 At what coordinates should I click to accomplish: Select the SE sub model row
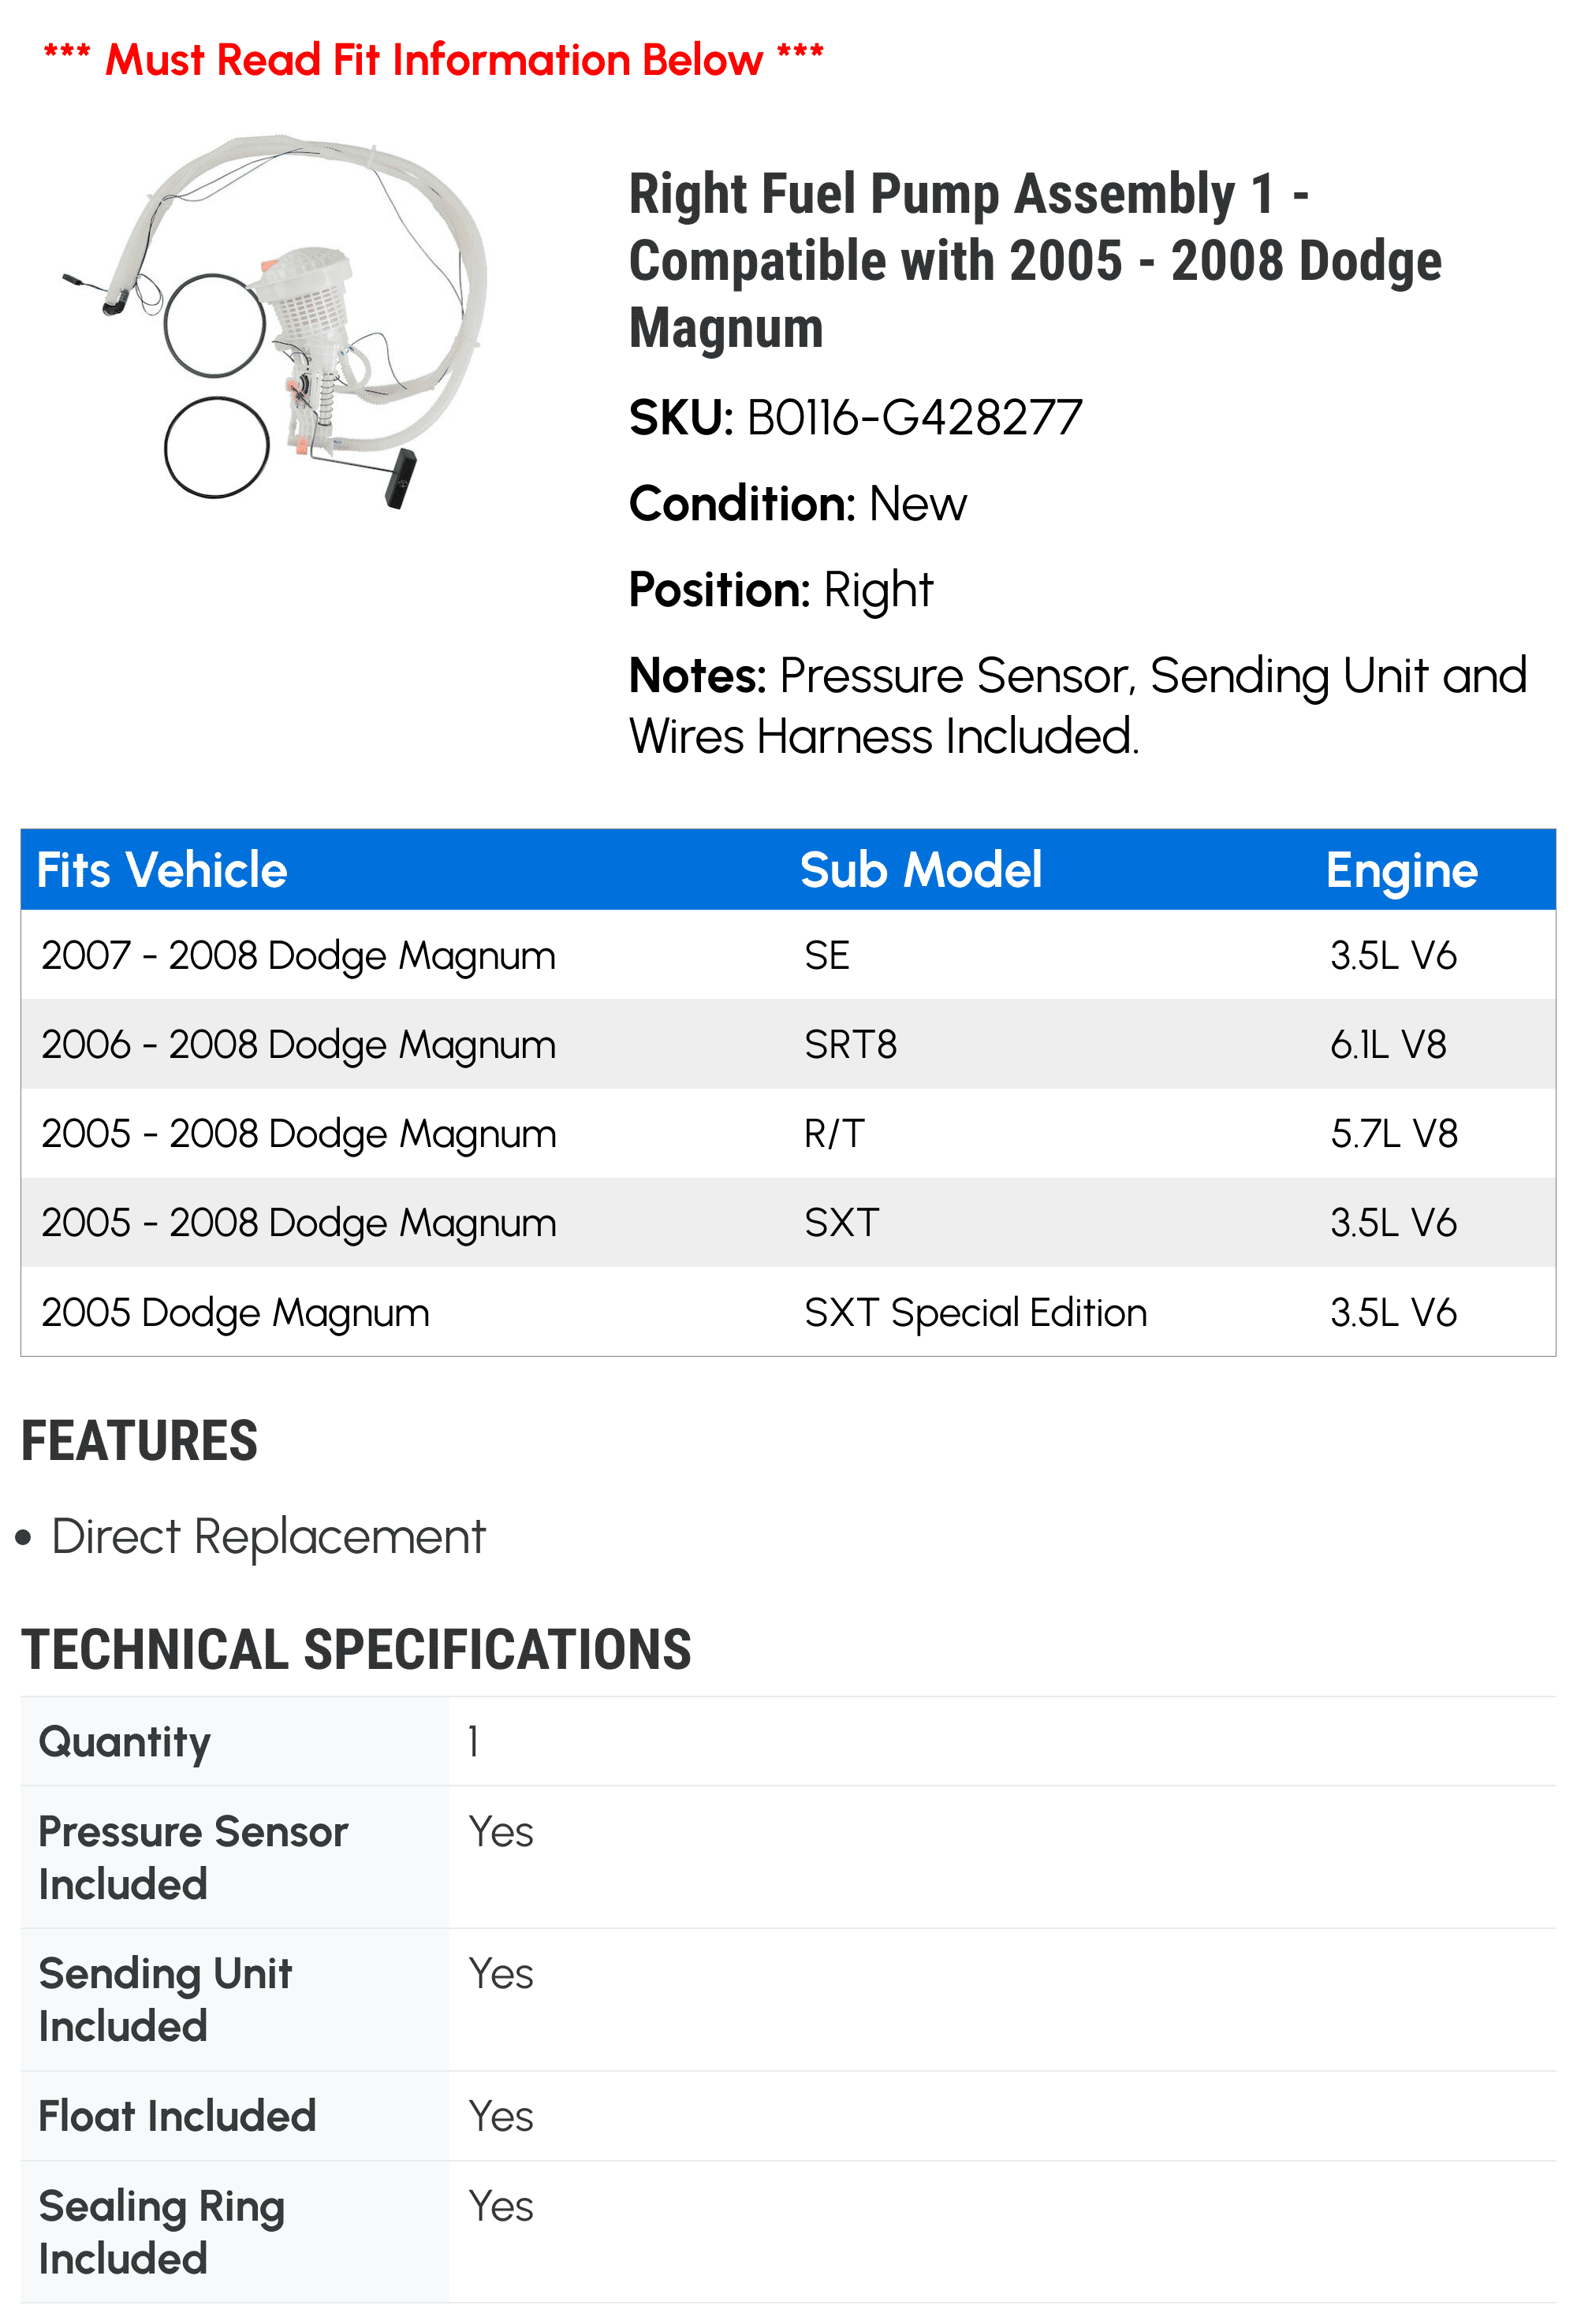pyautogui.click(x=787, y=956)
